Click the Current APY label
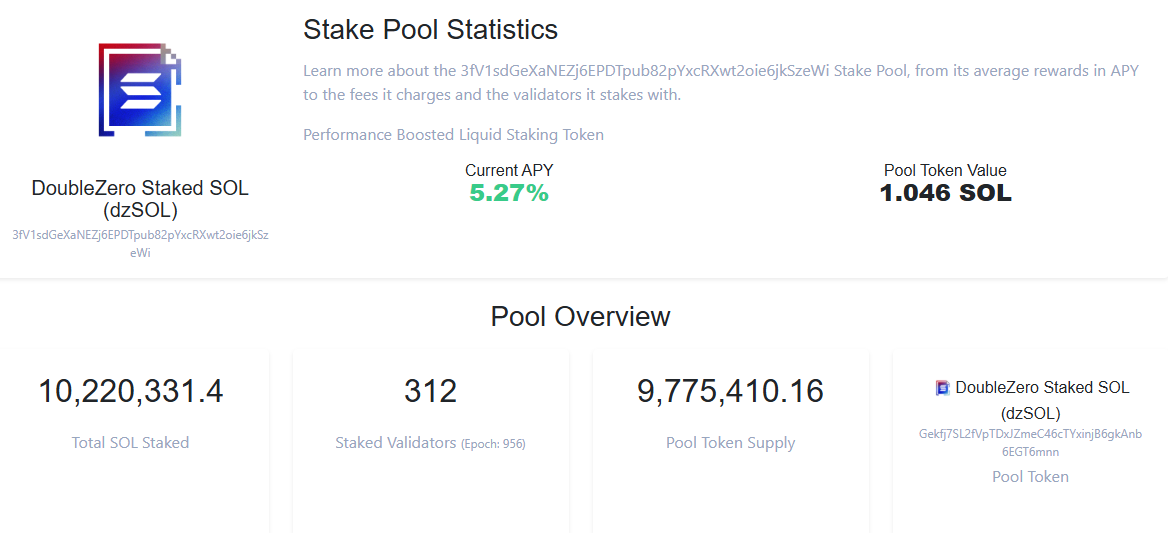This screenshot has width=1168, height=533. pyautogui.click(x=509, y=170)
